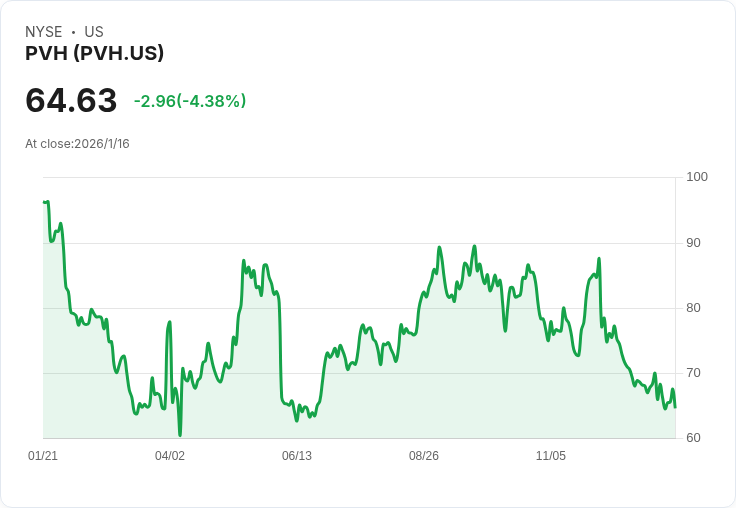Click the lowest dip of the line near 04/02
Image resolution: width=736 pixels, height=508 pixels.
coord(180,435)
